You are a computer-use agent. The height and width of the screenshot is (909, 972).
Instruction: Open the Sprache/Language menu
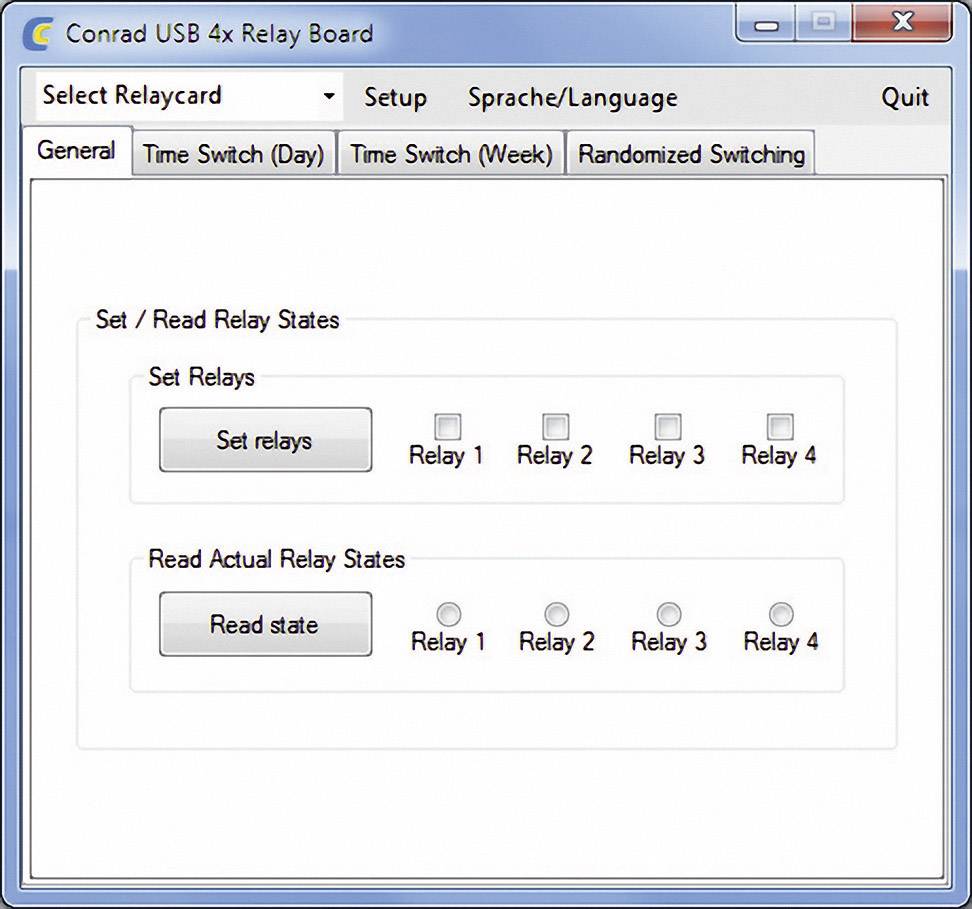[x=572, y=98]
